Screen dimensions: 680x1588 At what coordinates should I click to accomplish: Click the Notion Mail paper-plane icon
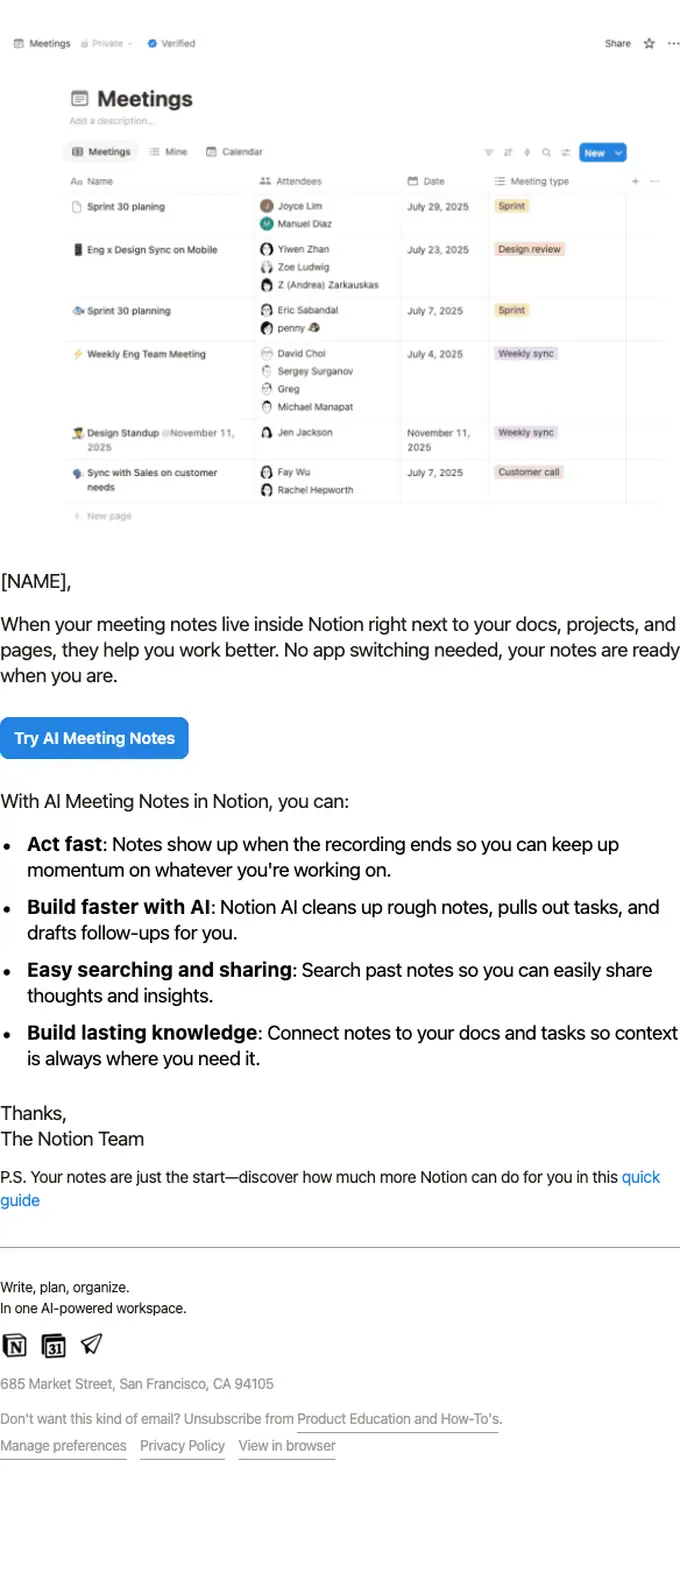tap(92, 1344)
